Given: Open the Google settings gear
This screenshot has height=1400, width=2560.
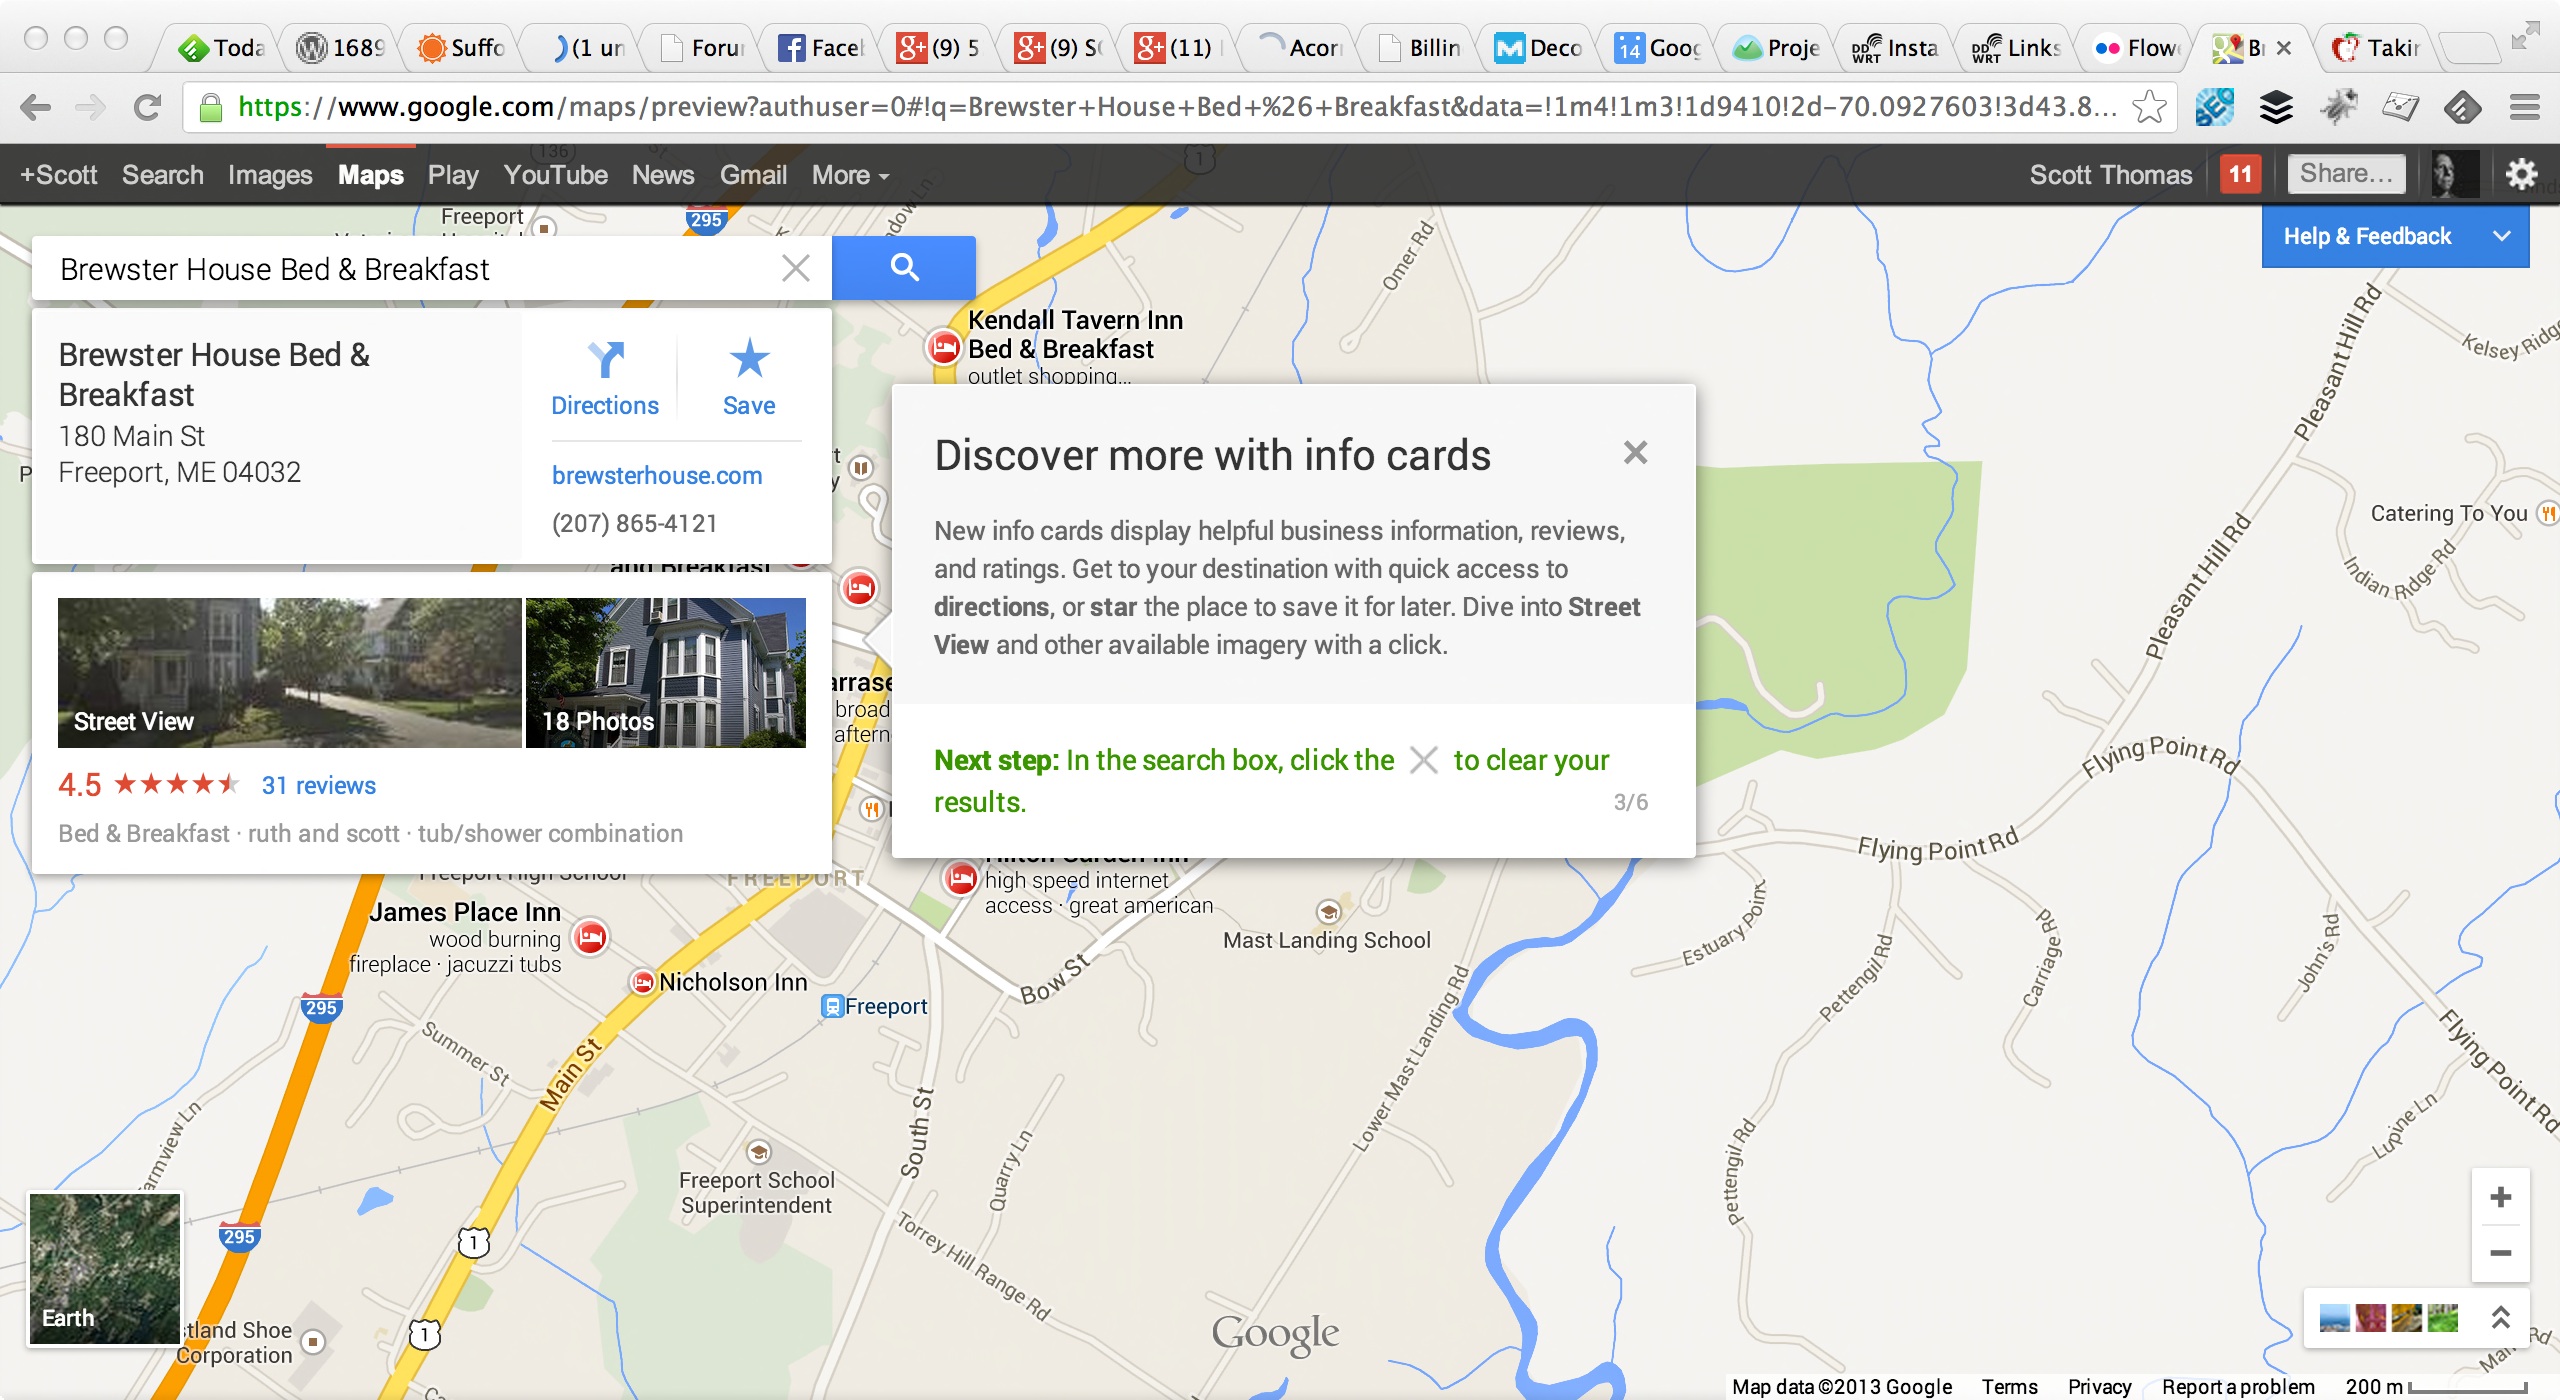Looking at the screenshot, I should 2521,175.
